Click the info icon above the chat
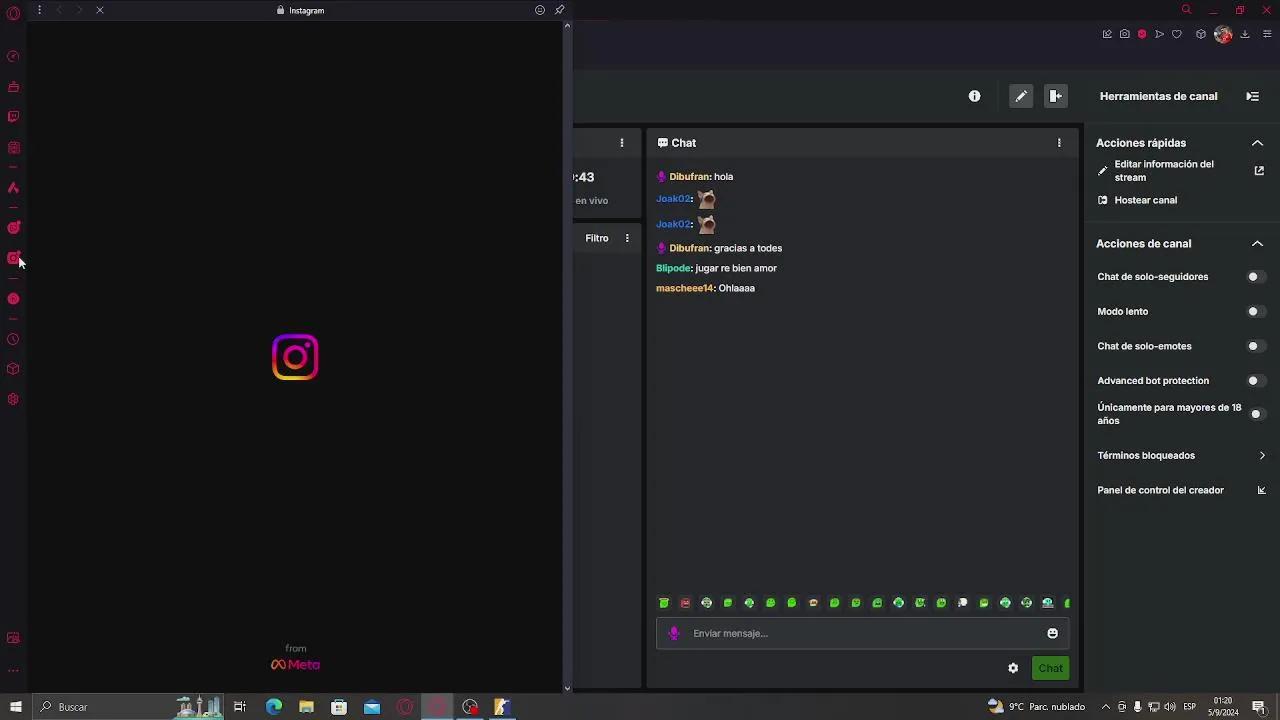Viewport: 1280px width, 720px height. point(974,96)
